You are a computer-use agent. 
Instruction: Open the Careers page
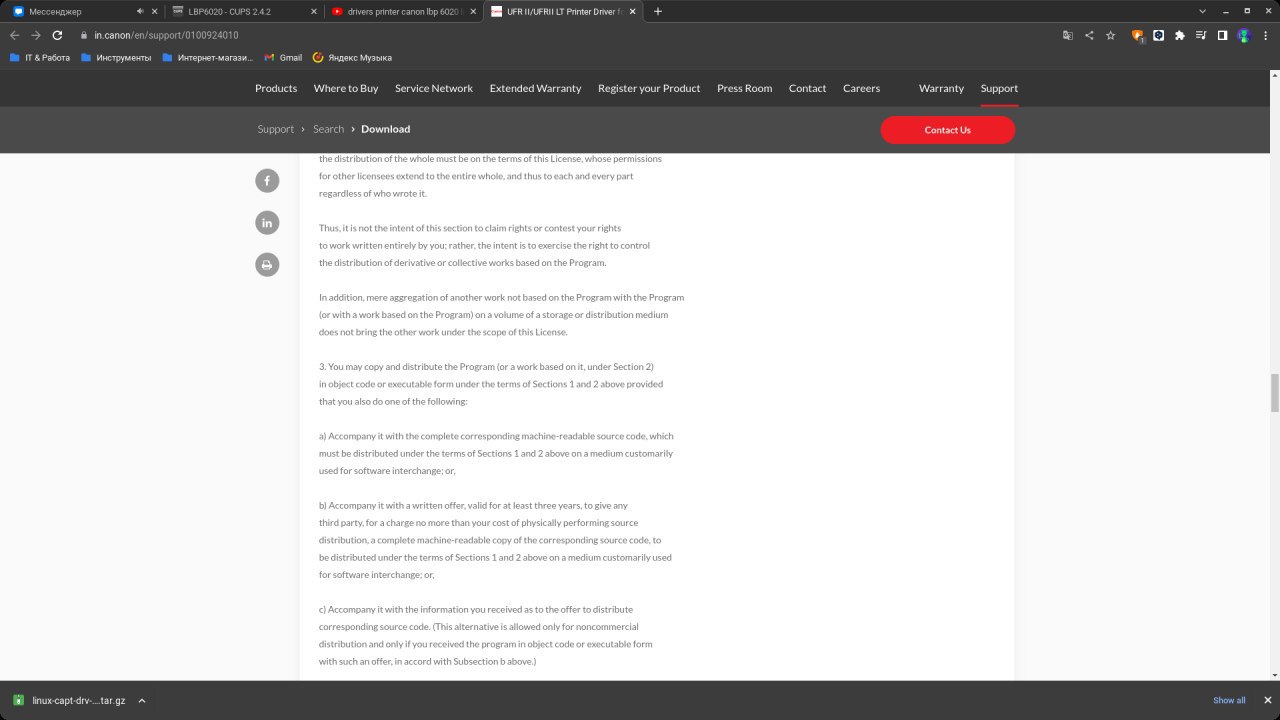861,88
